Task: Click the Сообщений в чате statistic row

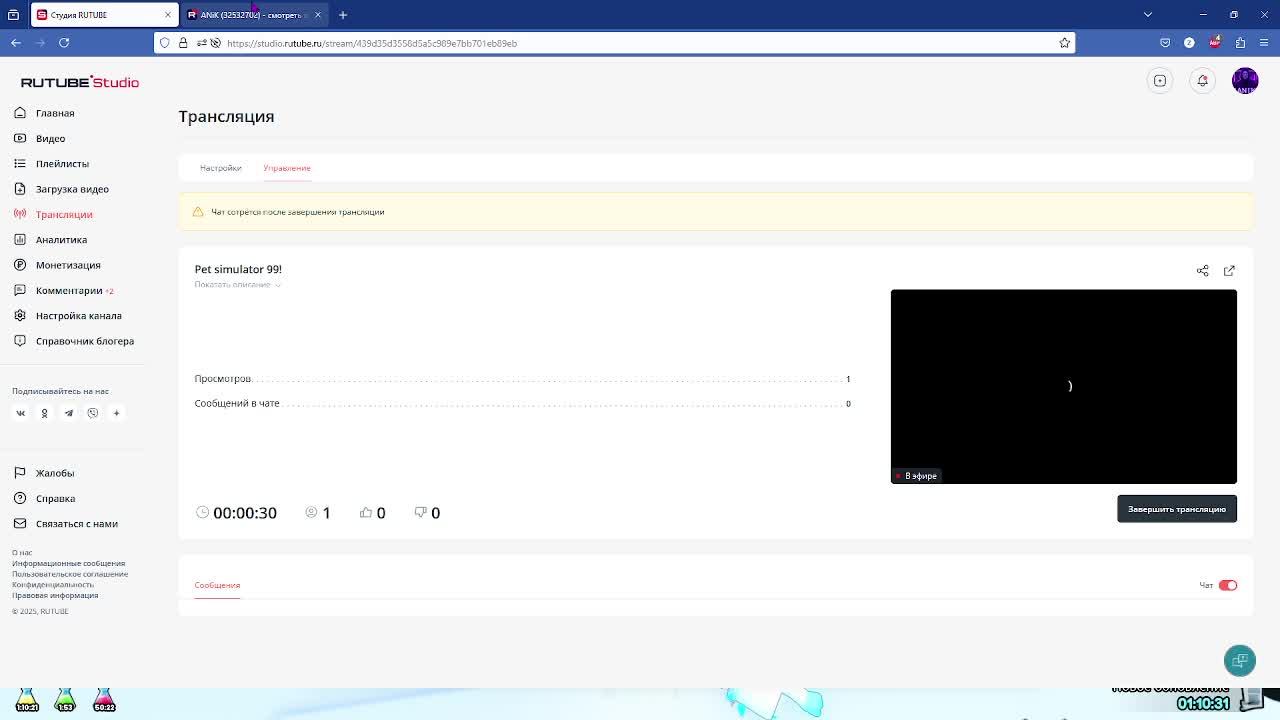Action: coord(522,403)
